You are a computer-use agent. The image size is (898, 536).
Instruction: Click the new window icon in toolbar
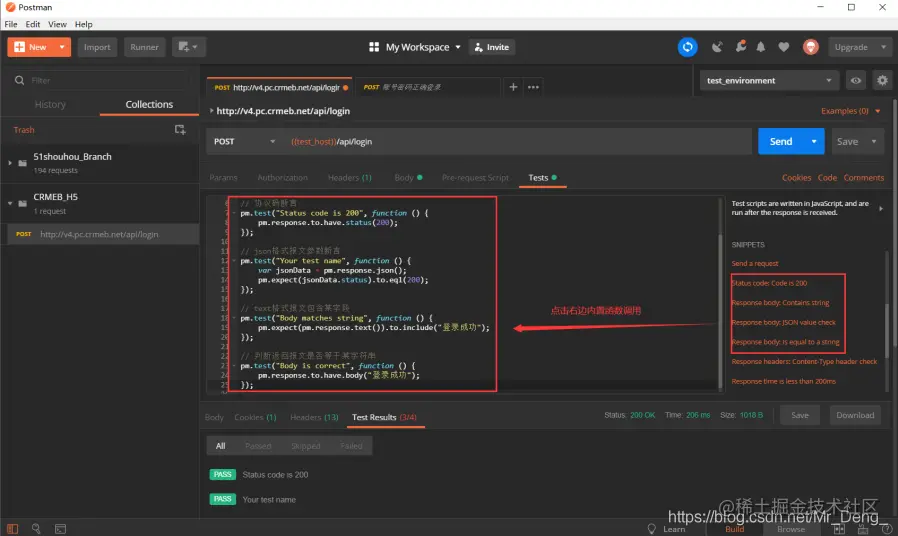coord(188,47)
